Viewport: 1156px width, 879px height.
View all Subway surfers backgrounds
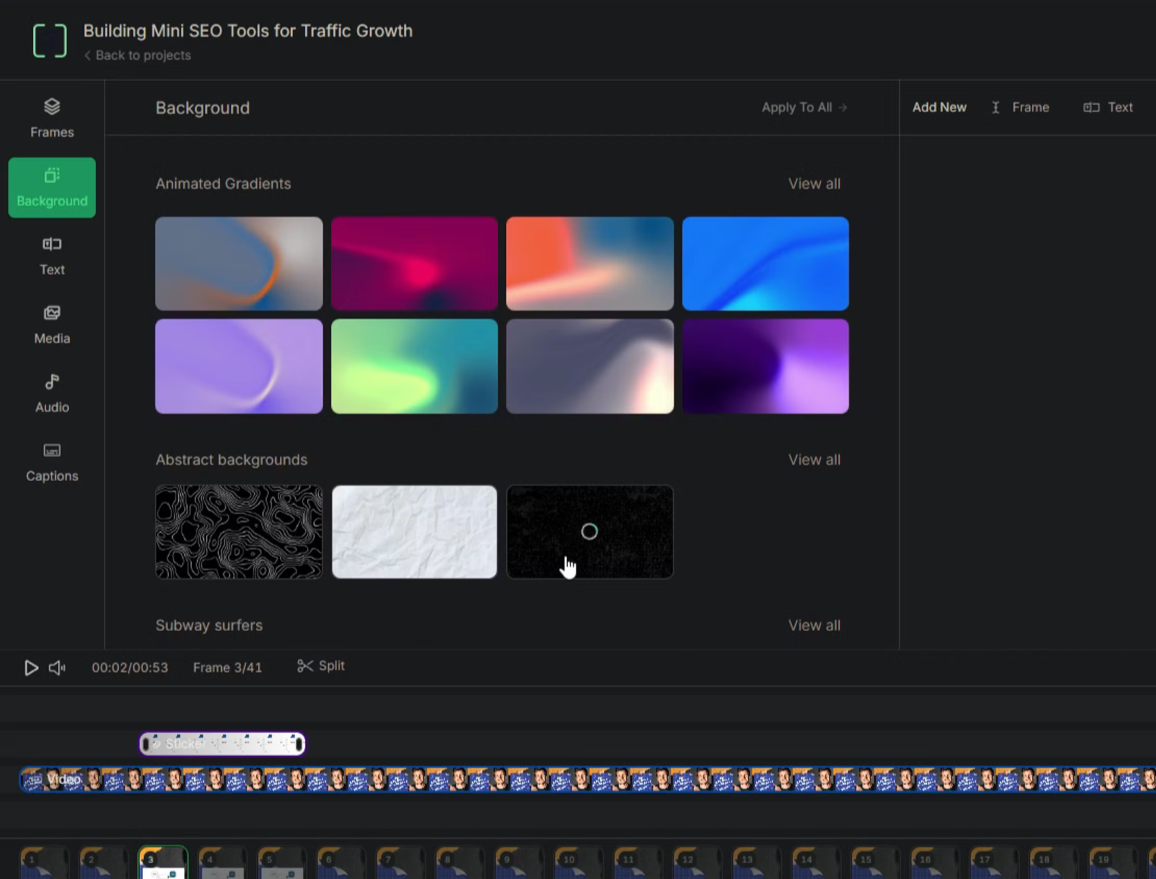[x=814, y=624]
